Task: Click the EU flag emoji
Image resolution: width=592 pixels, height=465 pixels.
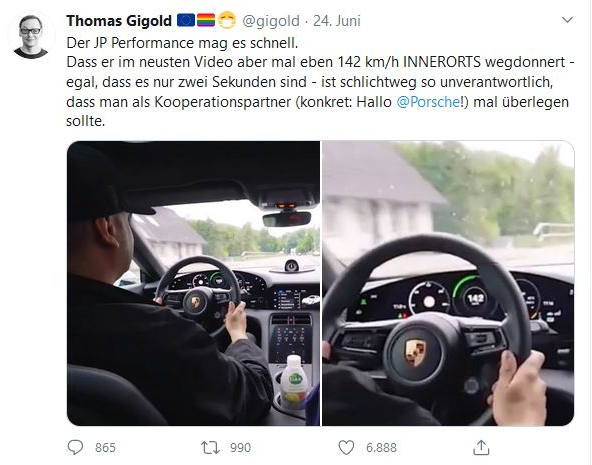Action: [186, 20]
